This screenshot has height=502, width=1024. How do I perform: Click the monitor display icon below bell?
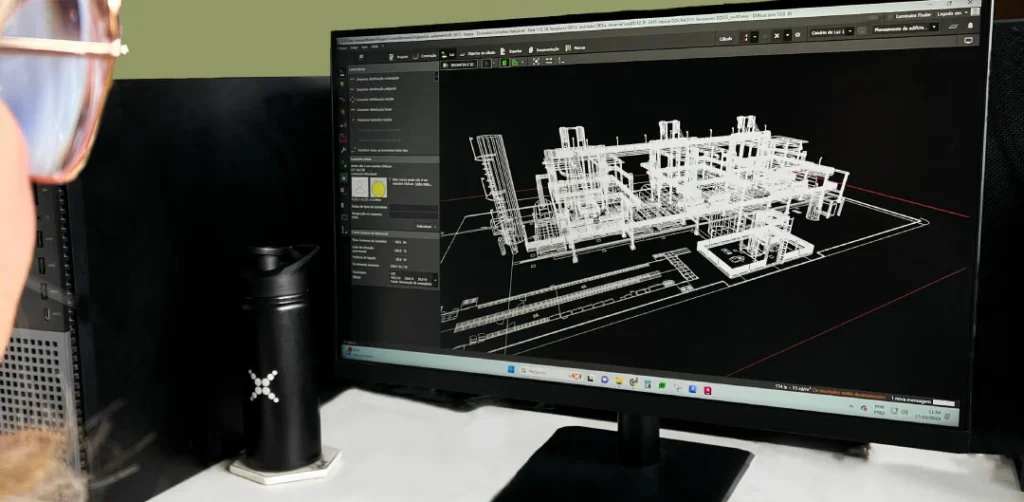tap(968, 40)
